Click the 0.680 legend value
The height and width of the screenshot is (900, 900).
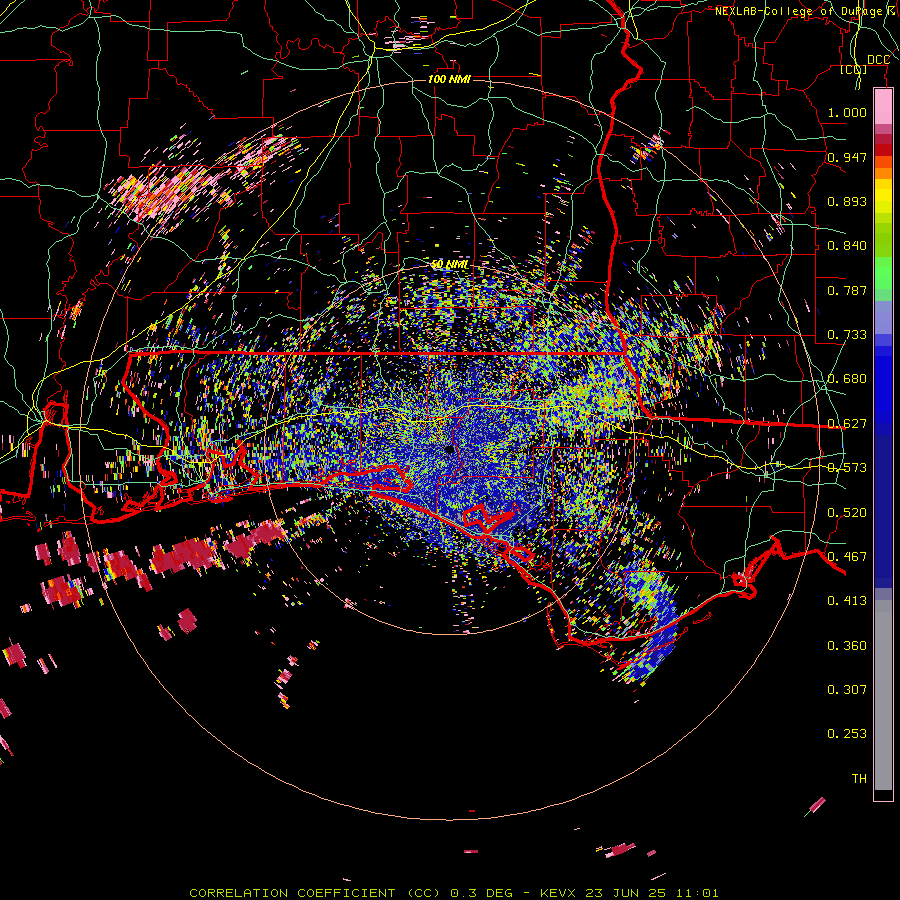[x=847, y=379]
